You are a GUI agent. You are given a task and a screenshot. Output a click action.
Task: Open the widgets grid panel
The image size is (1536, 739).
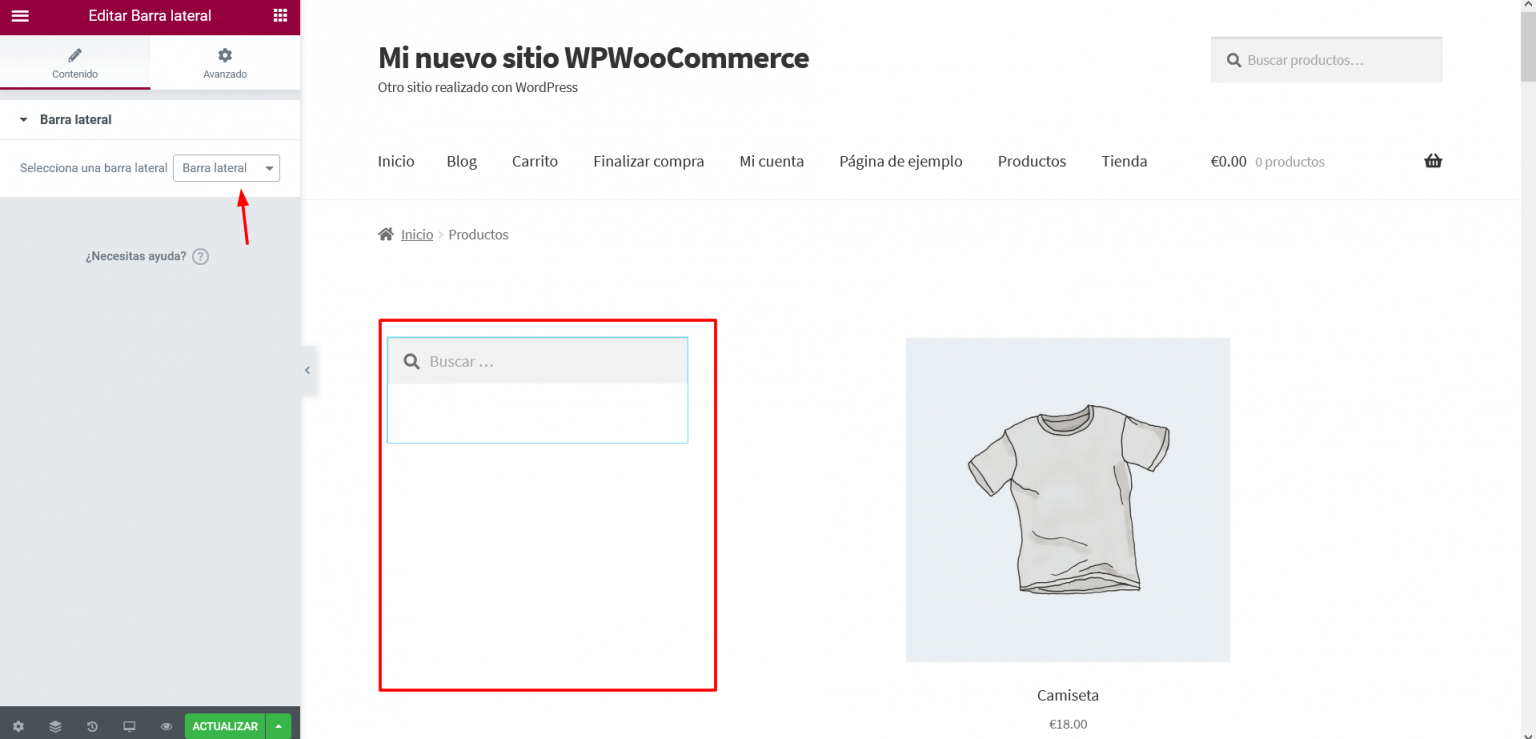tap(280, 16)
